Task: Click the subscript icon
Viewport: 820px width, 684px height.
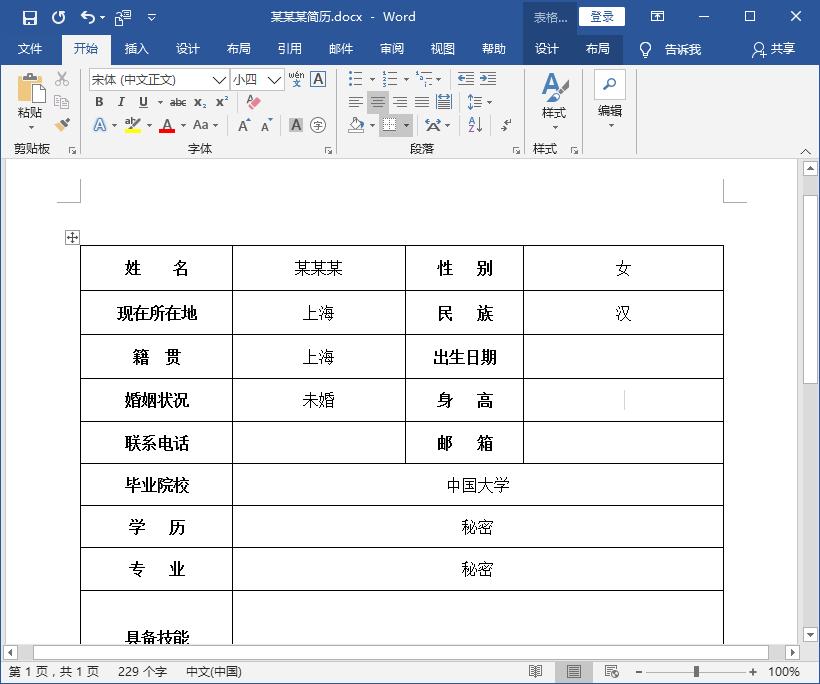Action: tap(198, 102)
